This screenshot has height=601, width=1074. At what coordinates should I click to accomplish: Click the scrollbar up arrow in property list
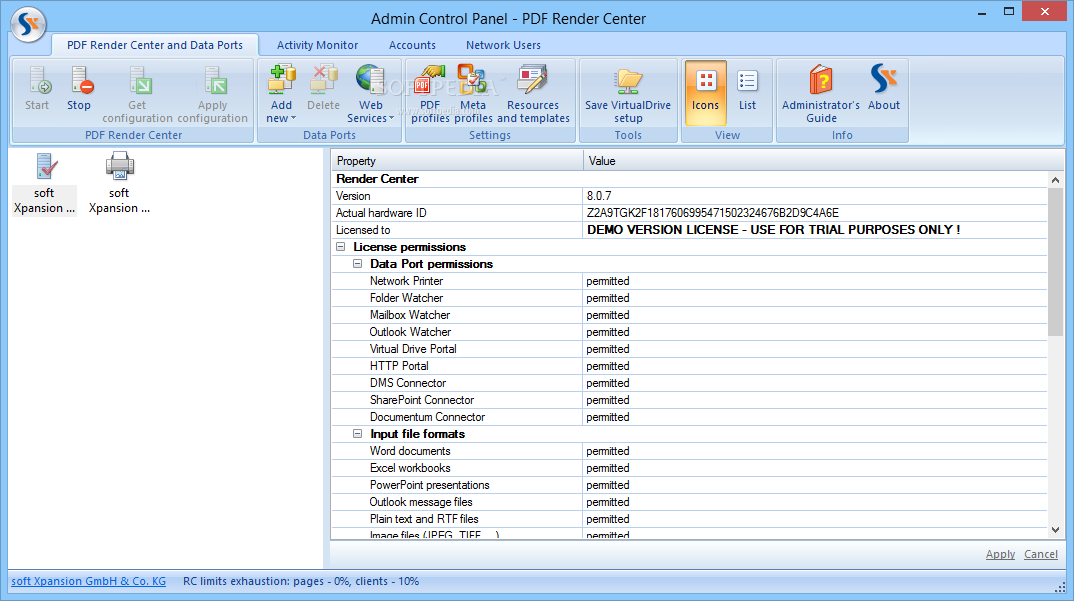(1055, 180)
